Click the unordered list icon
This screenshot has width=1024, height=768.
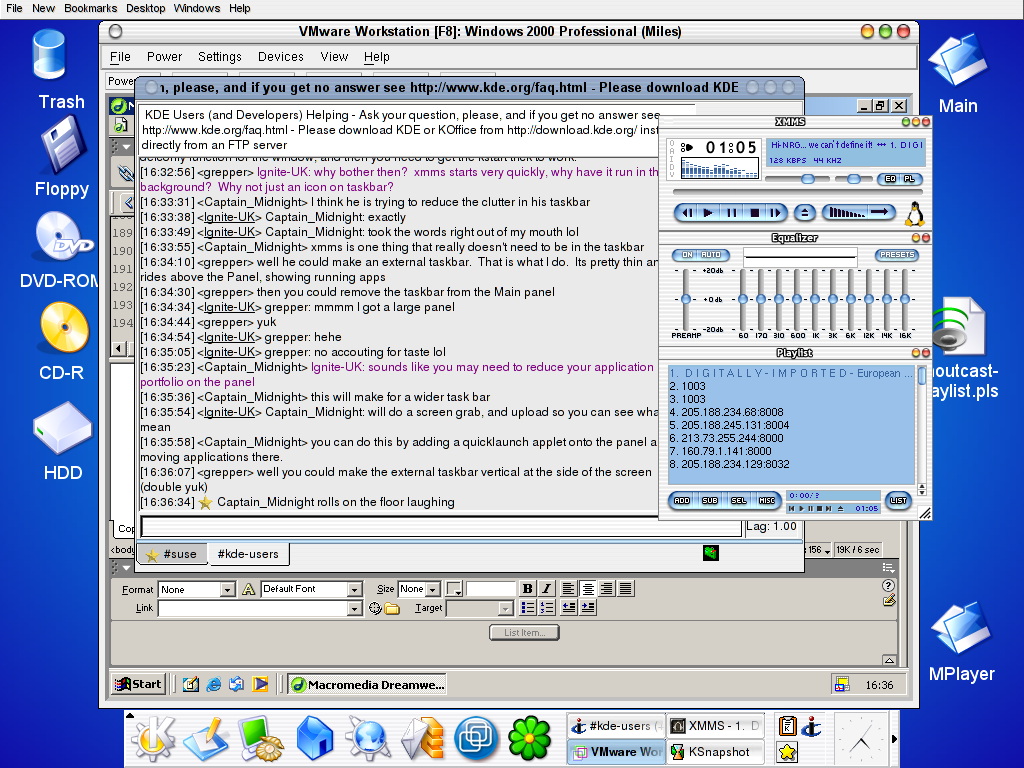click(x=528, y=607)
